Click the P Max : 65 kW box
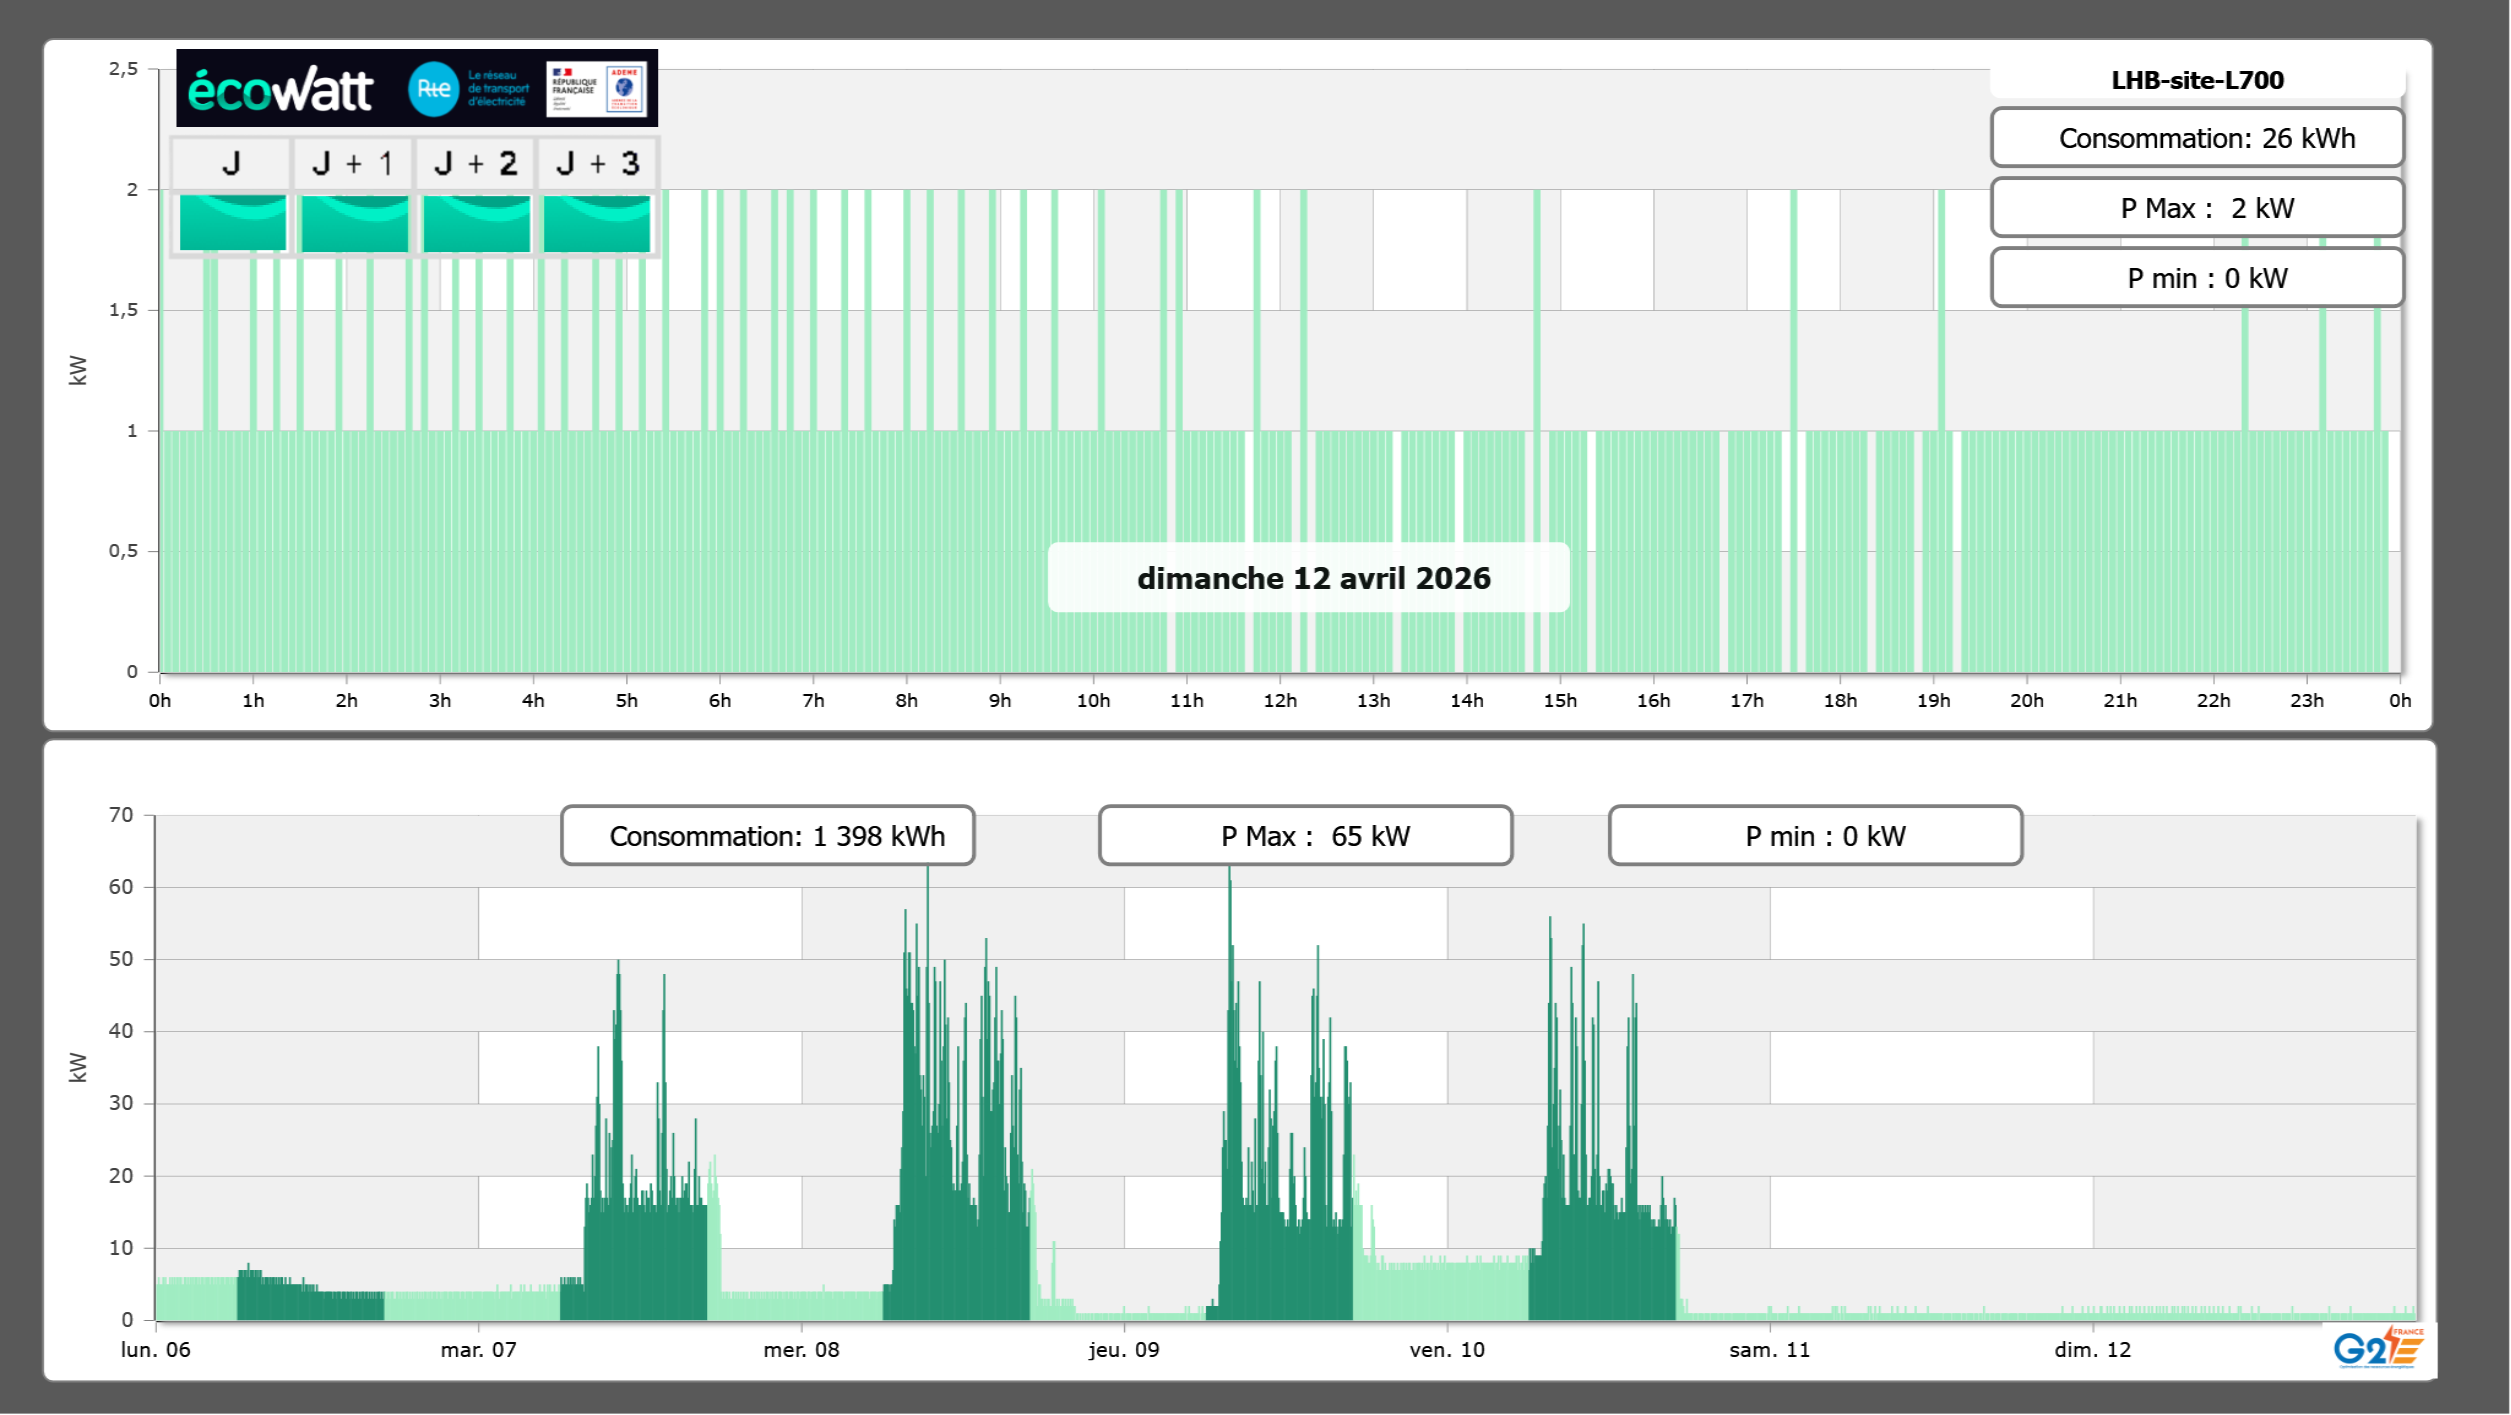This screenshot has height=1415, width=2511. coord(1305,836)
